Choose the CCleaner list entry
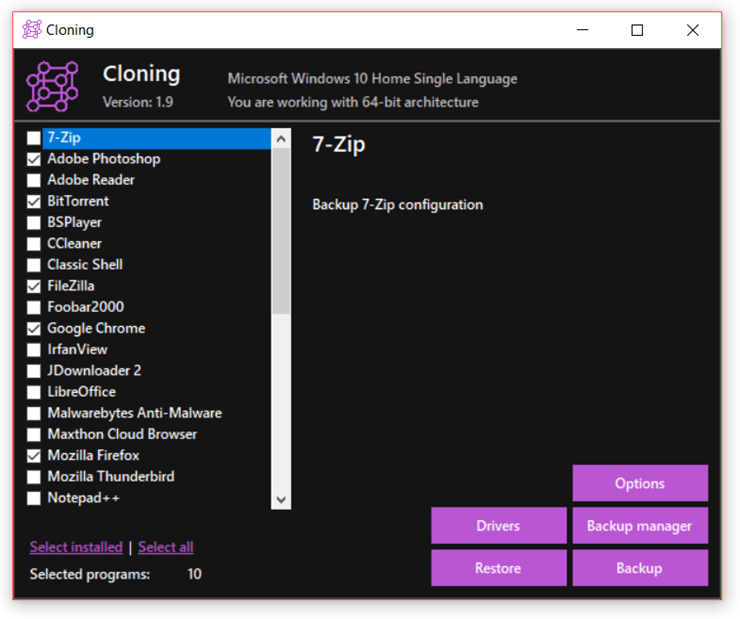 coord(74,243)
